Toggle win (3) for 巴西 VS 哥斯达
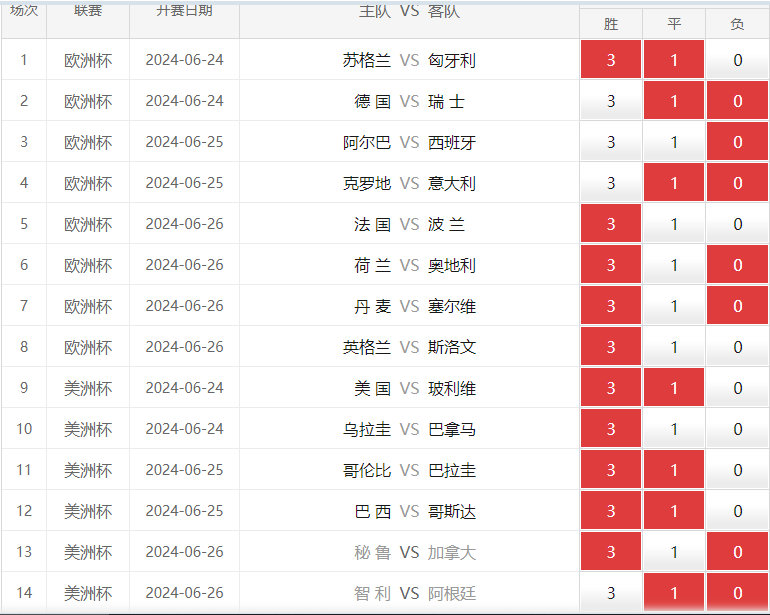The image size is (770, 615). pyautogui.click(x=610, y=511)
